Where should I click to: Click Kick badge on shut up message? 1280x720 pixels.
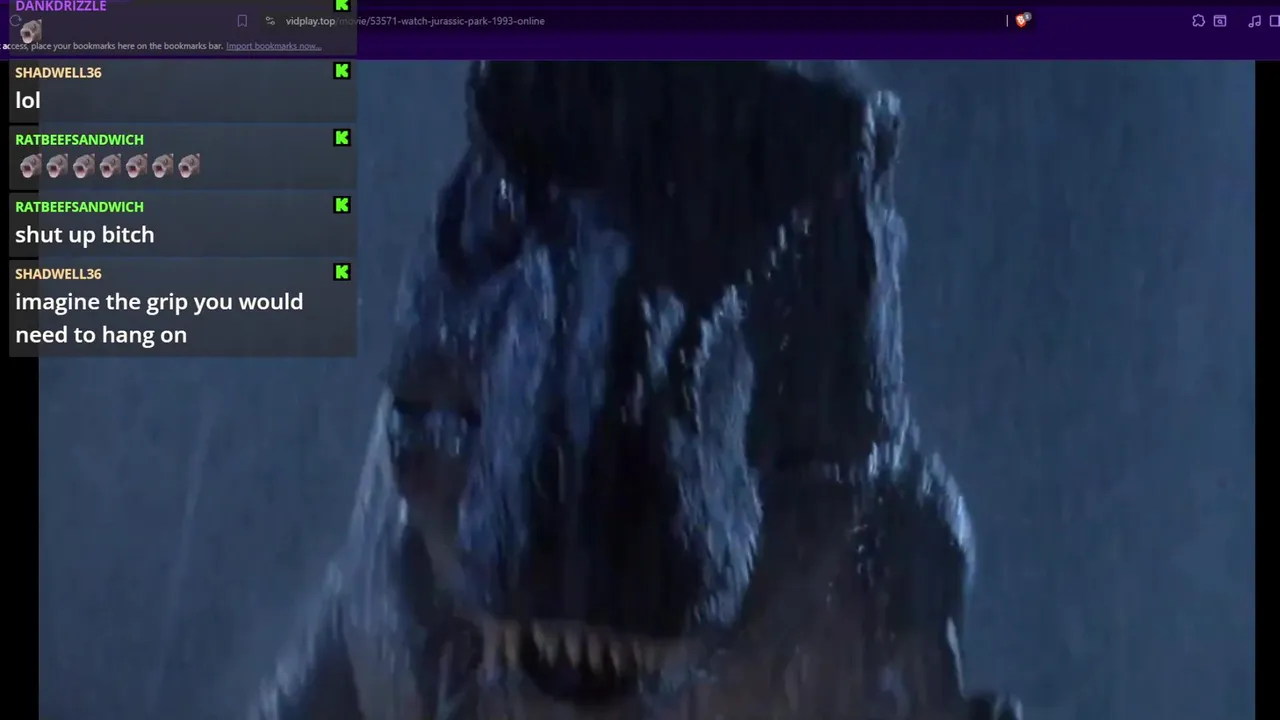[x=342, y=205]
